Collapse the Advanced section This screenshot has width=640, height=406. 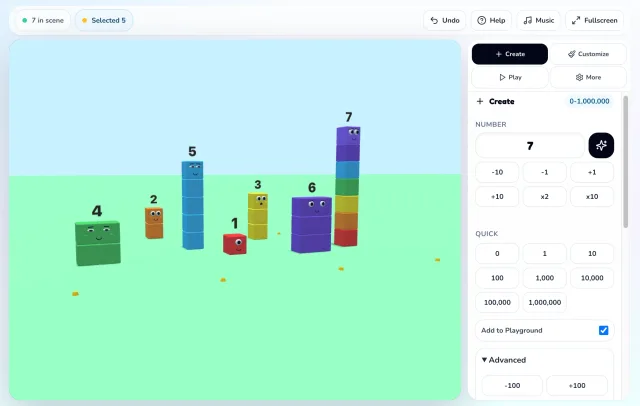(504, 360)
